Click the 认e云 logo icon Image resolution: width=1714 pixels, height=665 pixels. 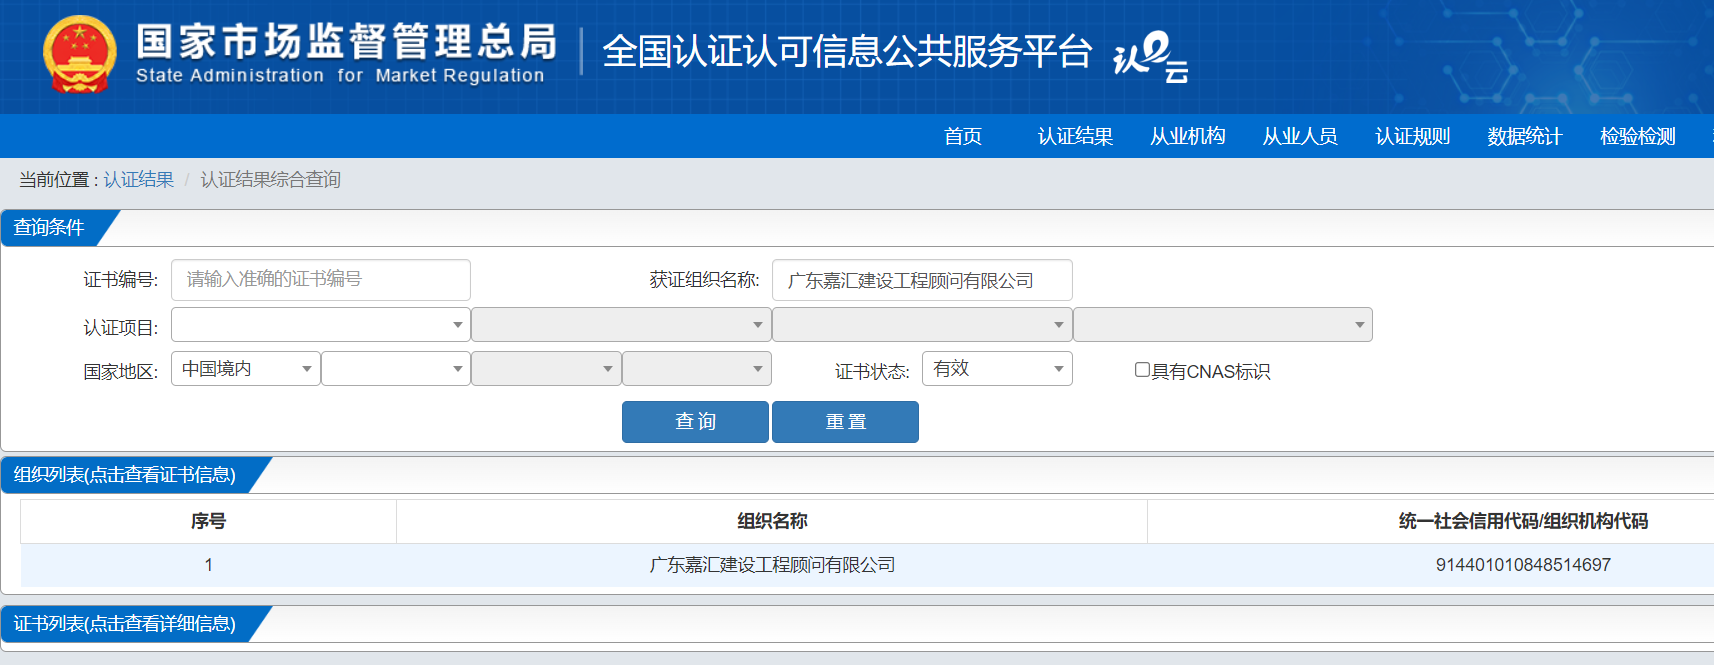pos(1150,57)
